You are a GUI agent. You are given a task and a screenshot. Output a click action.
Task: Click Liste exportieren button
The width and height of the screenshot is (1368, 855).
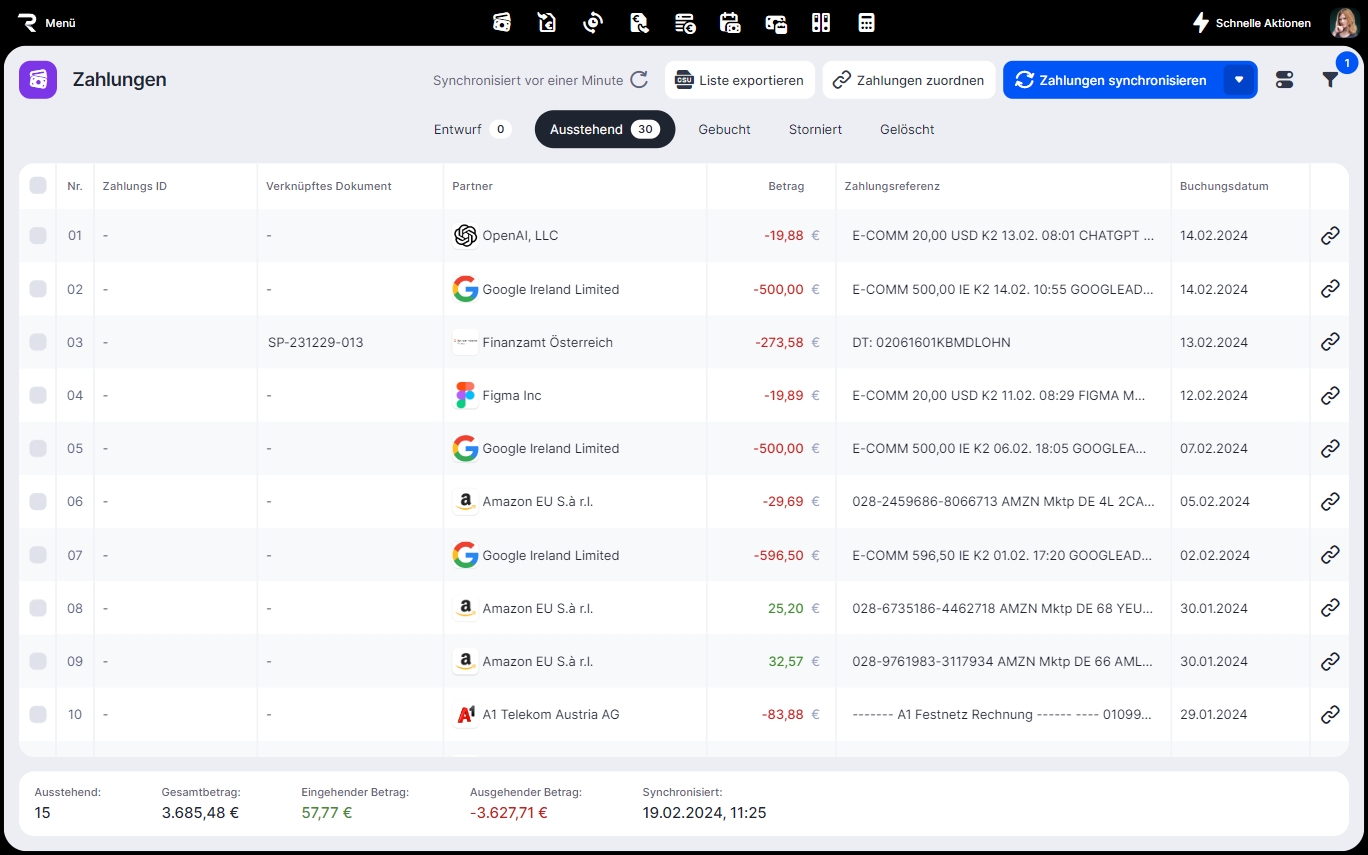click(x=739, y=80)
